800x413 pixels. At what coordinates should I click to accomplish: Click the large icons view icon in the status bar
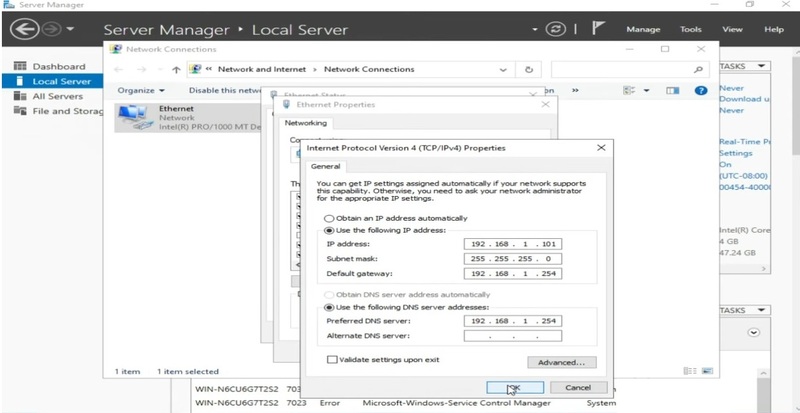click(x=707, y=371)
